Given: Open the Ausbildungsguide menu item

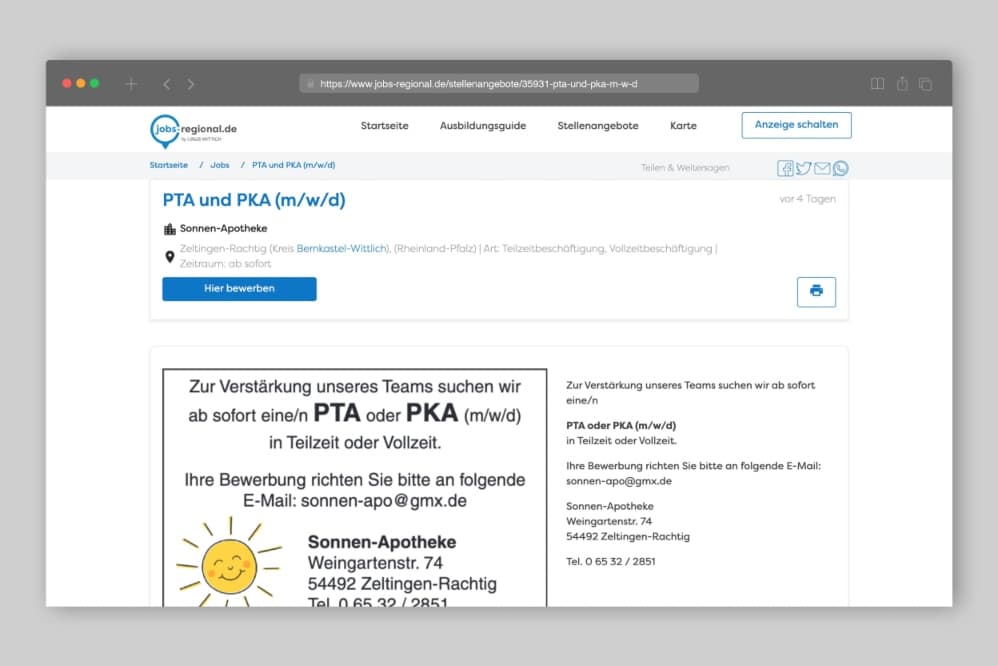Looking at the screenshot, I should pos(483,126).
